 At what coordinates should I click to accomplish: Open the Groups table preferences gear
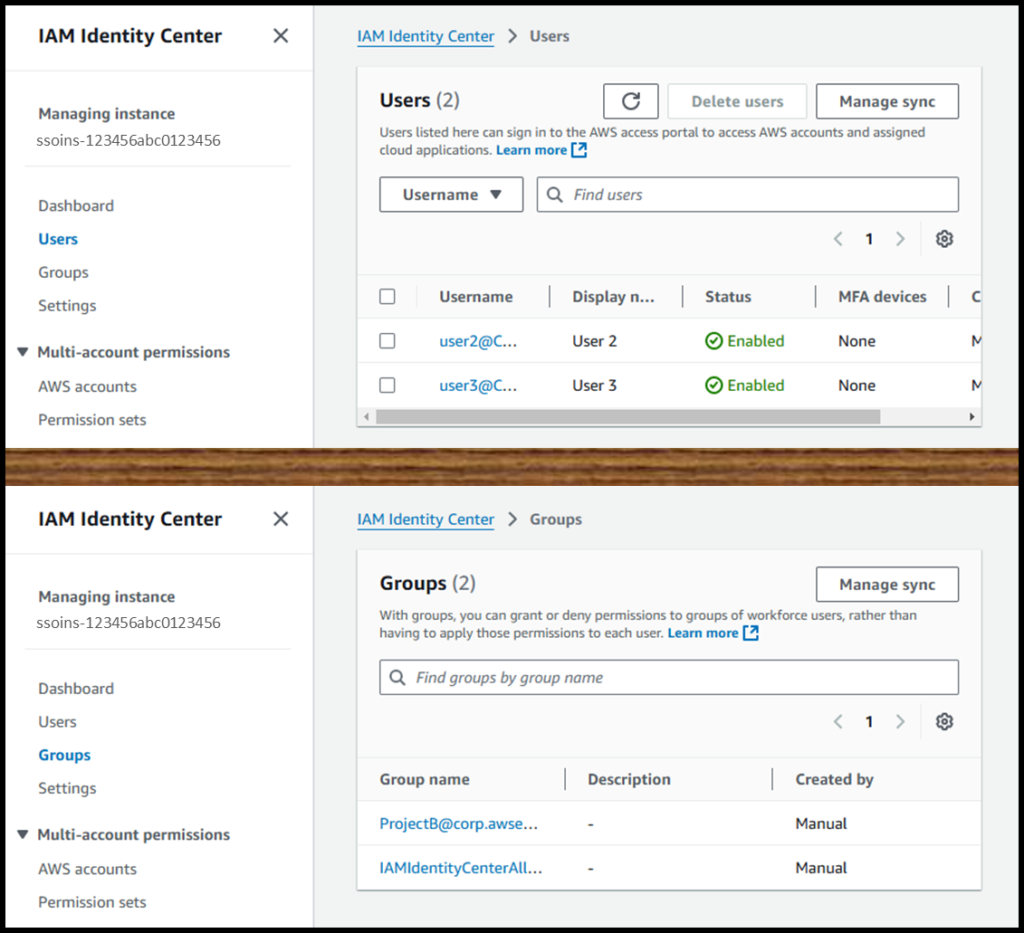(943, 721)
